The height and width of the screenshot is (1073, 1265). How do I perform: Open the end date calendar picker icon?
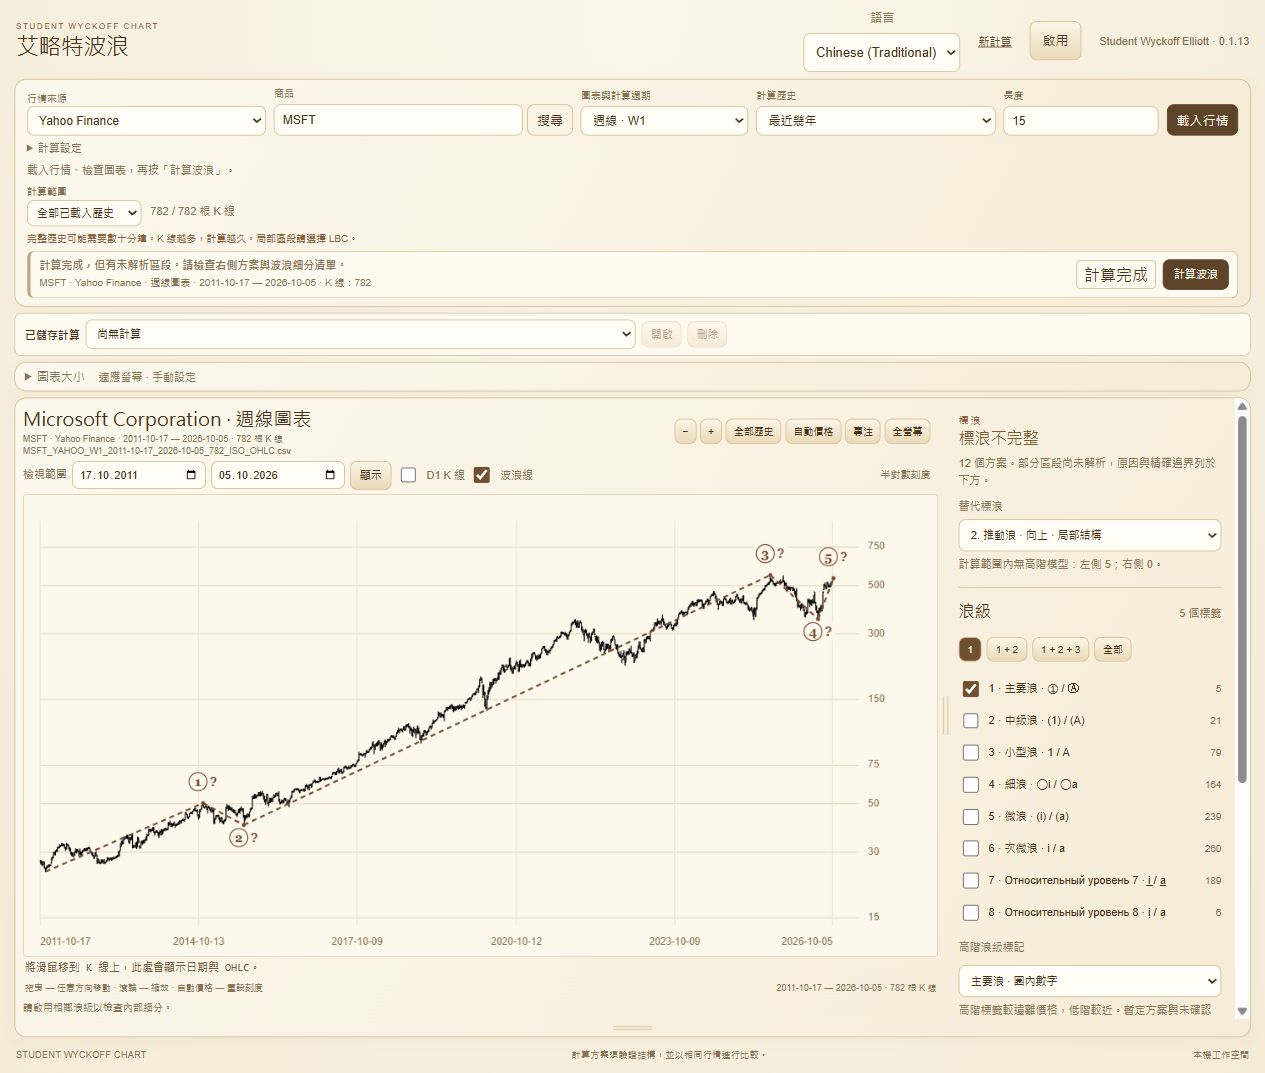tap(330, 475)
